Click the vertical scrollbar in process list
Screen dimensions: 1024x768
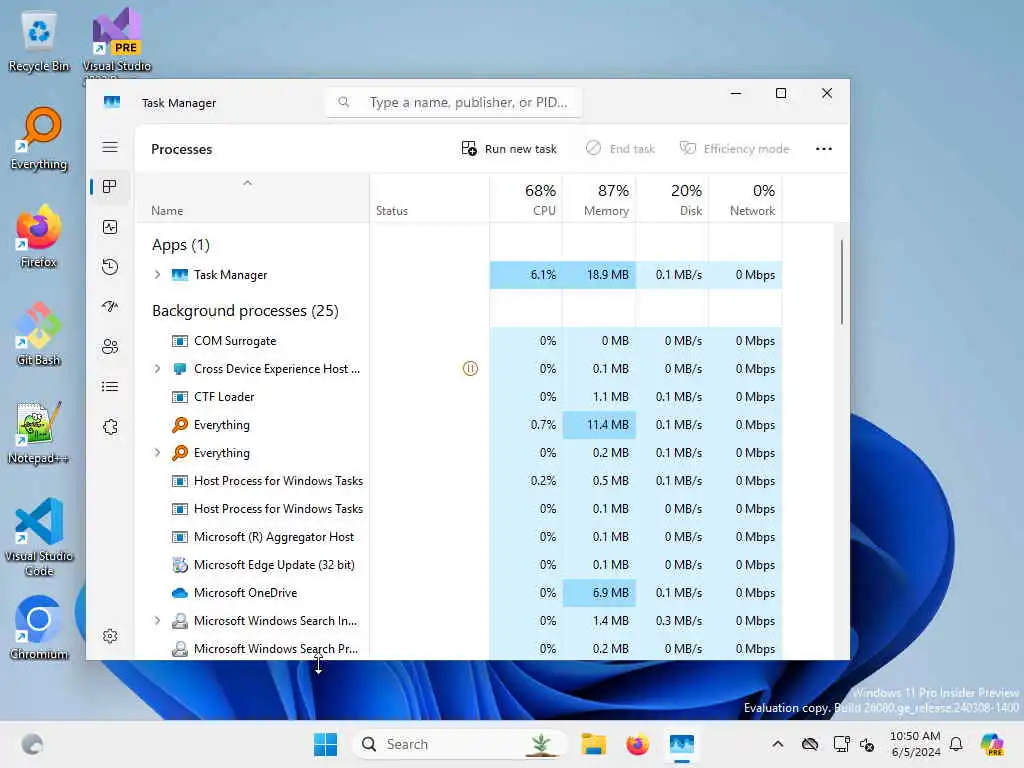841,281
